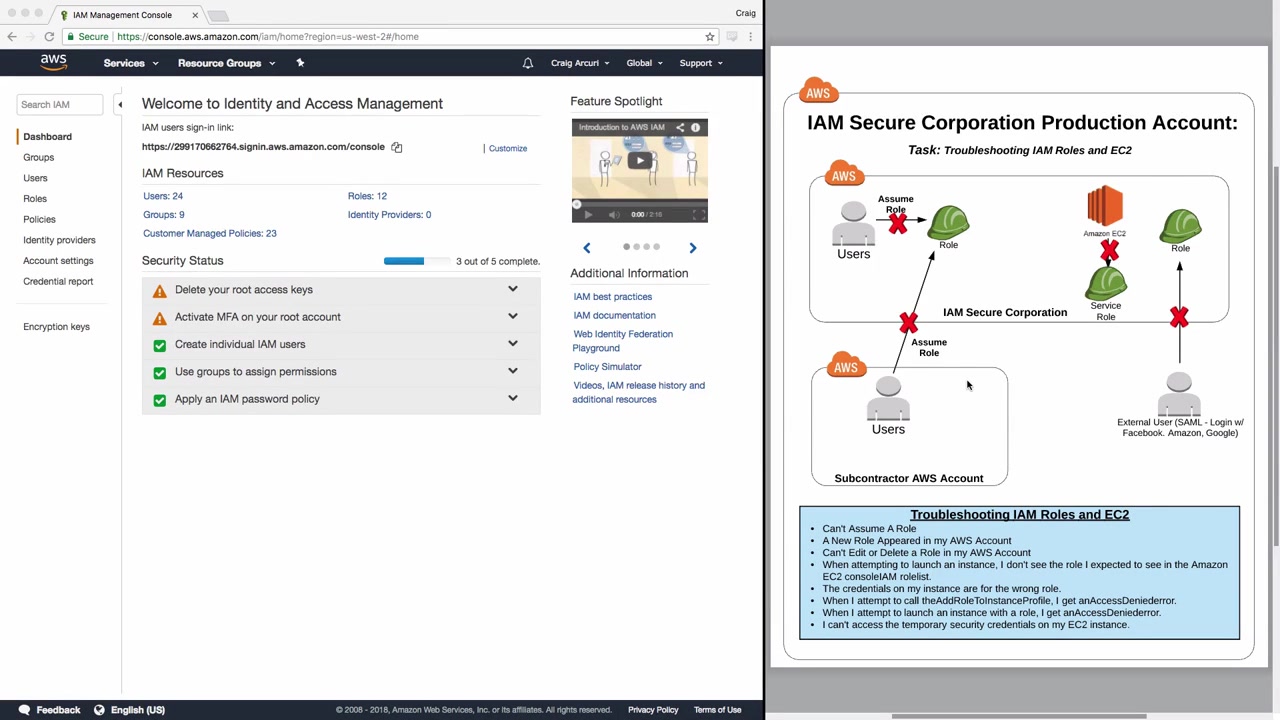Click into the Search IAM field
The width and height of the screenshot is (1280, 720).
coord(59,104)
